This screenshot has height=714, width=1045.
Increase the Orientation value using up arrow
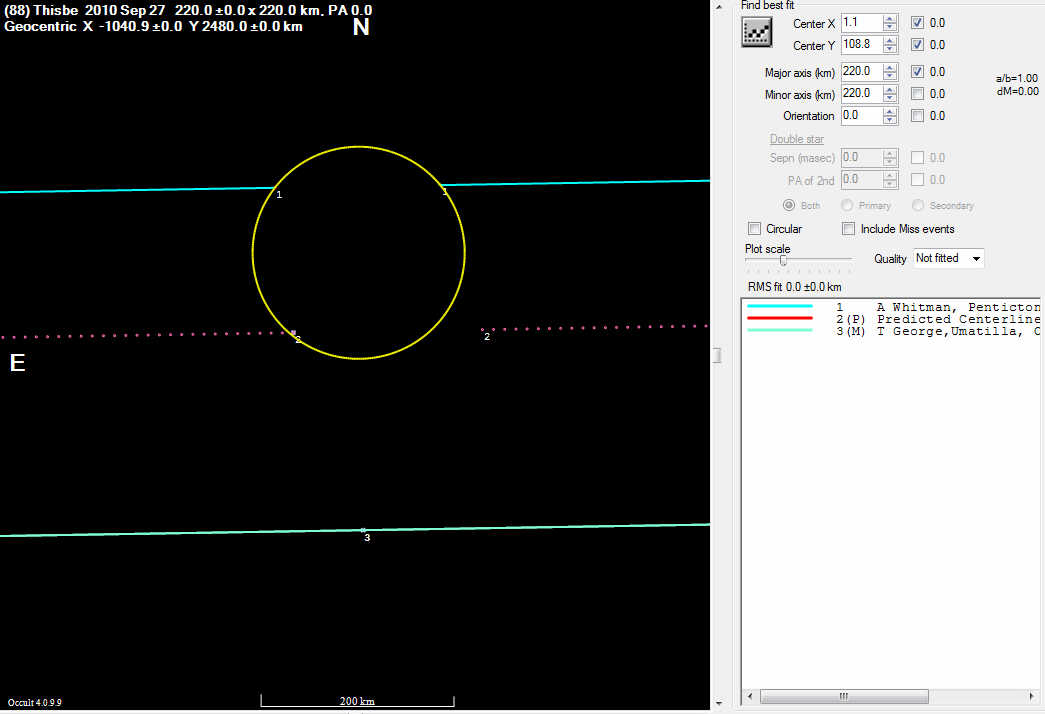pos(890,112)
